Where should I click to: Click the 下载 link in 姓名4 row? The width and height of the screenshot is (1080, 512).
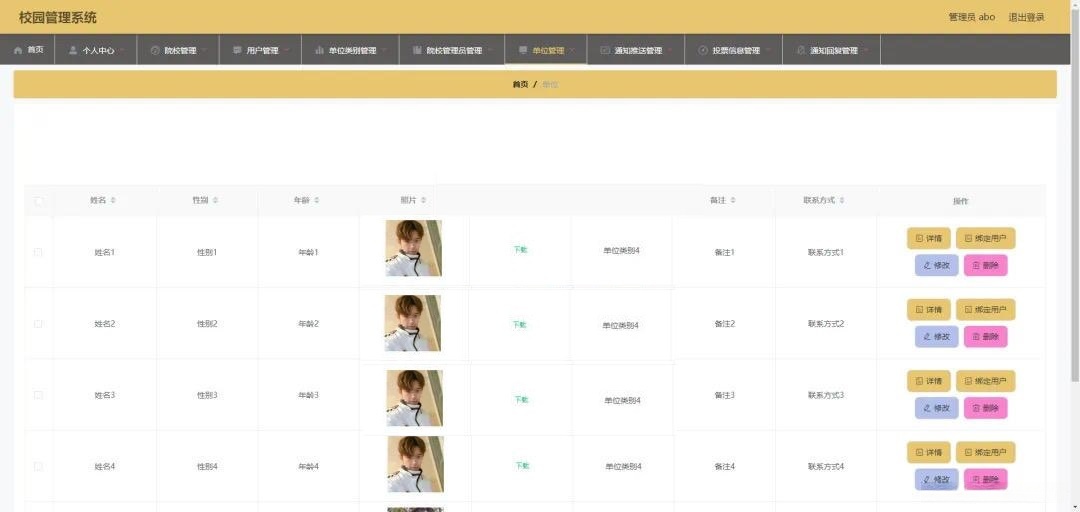[x=522, y=465]
